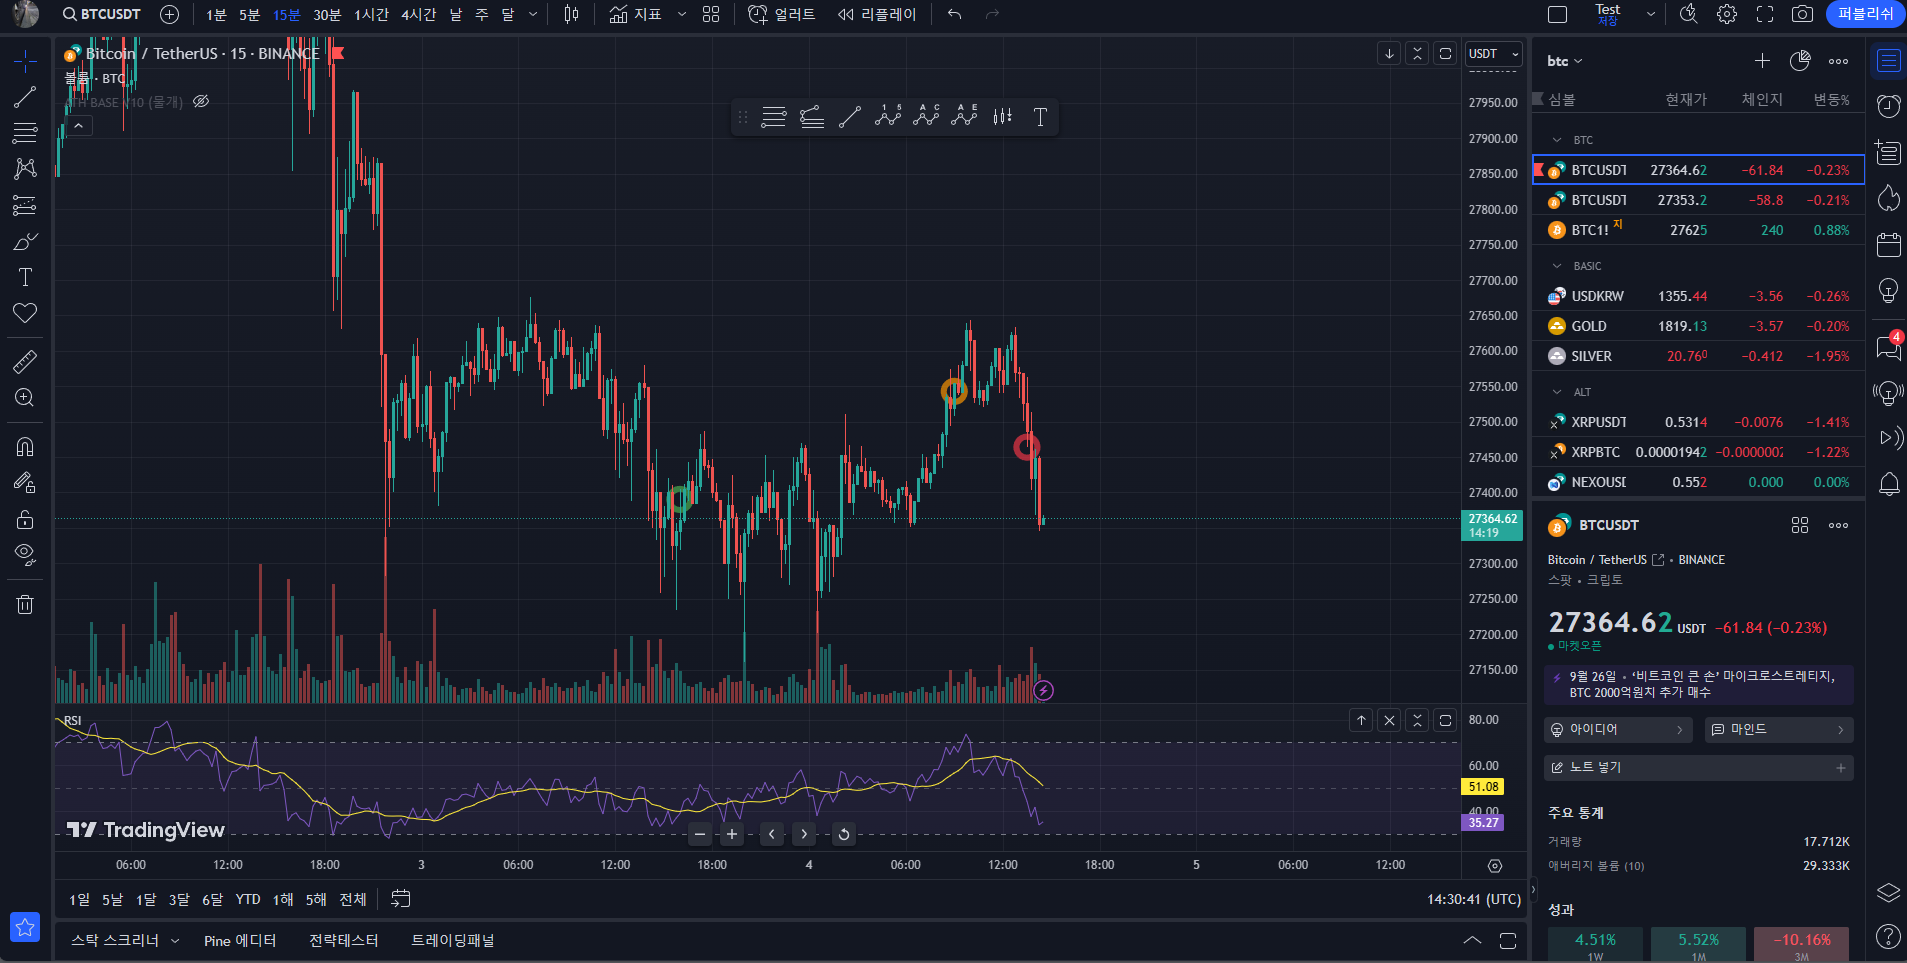Open quick search icon in top bar
This screenshot has width=1907, height=963.
[1689, 14]
